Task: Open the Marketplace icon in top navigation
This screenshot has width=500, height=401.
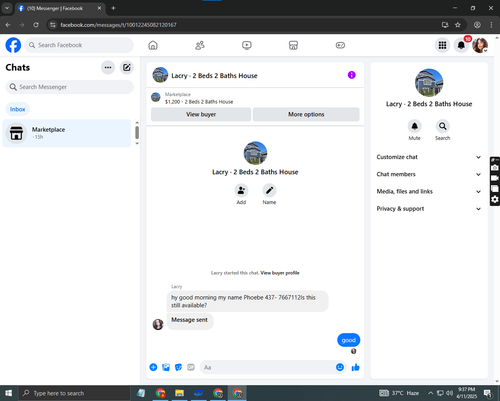Action: (x=293, y=45)
